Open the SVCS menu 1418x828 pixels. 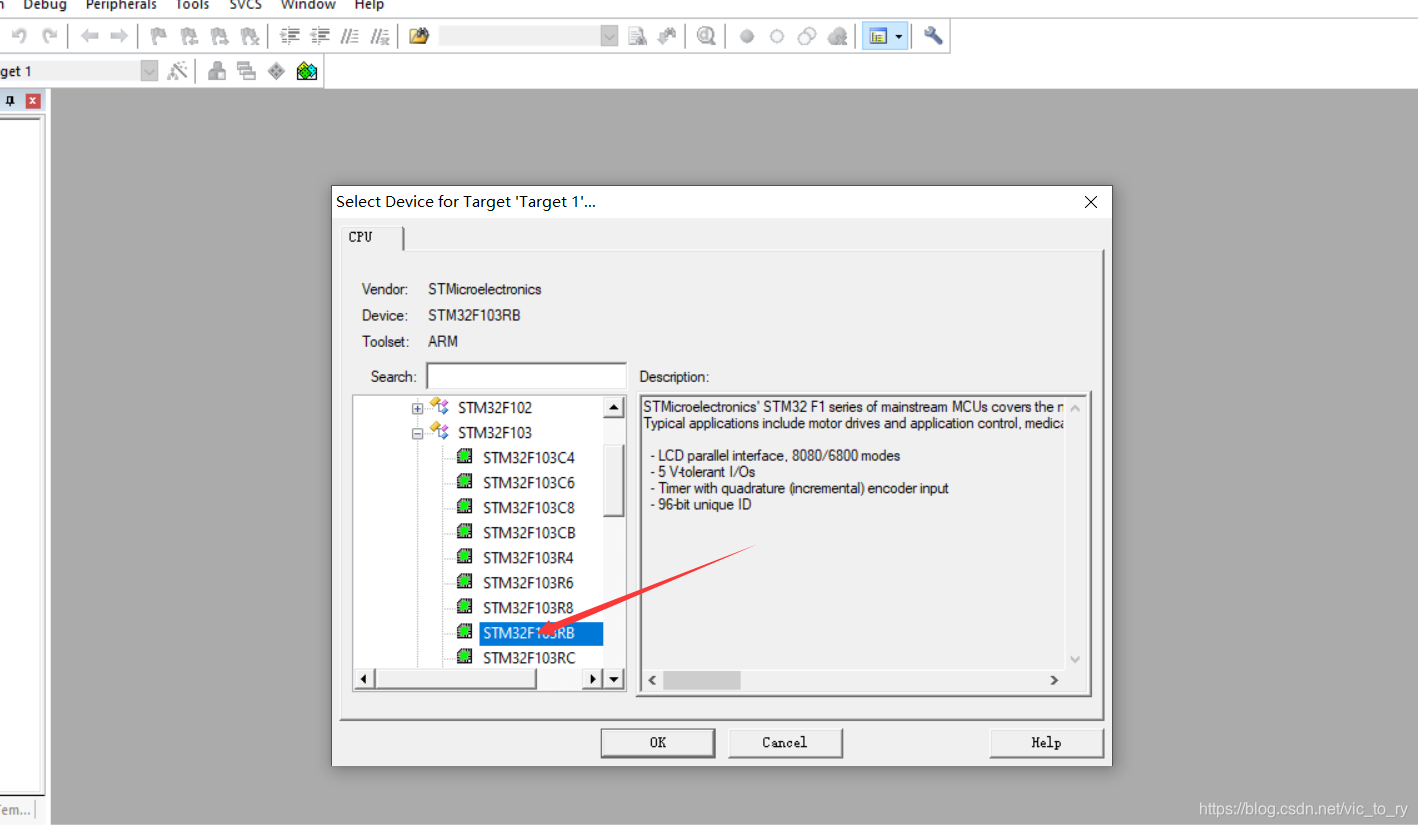[x=245, y=5]
